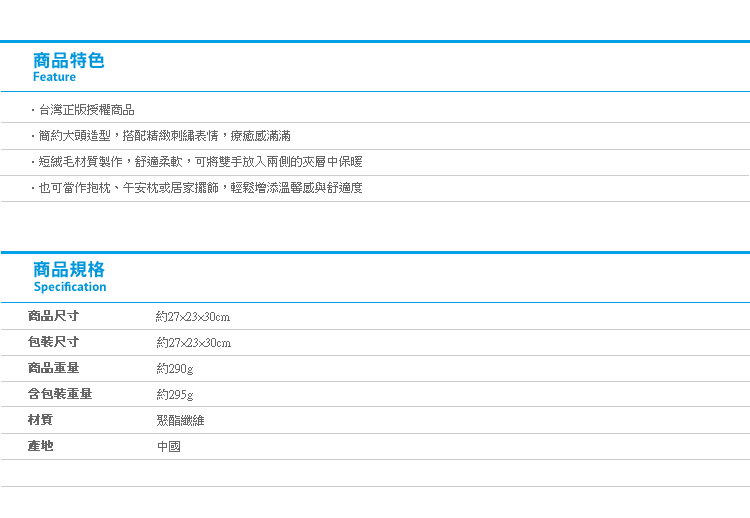Select the 商品尺寸 row label
The height and width of the screenshot is (518, 750).
[53, 316]
